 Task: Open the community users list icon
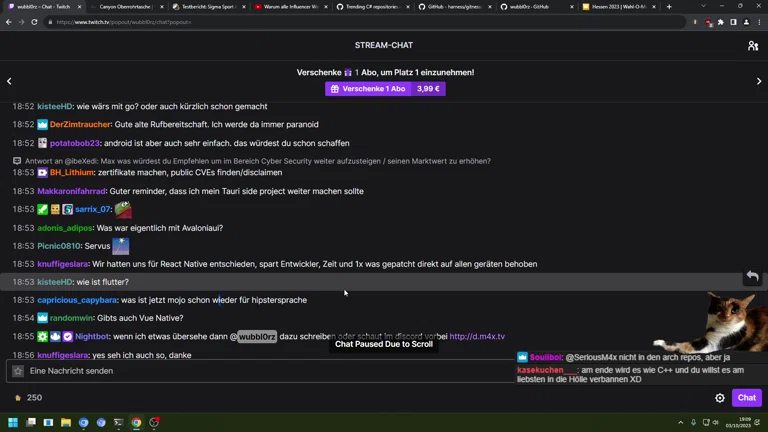pos(752,46)
